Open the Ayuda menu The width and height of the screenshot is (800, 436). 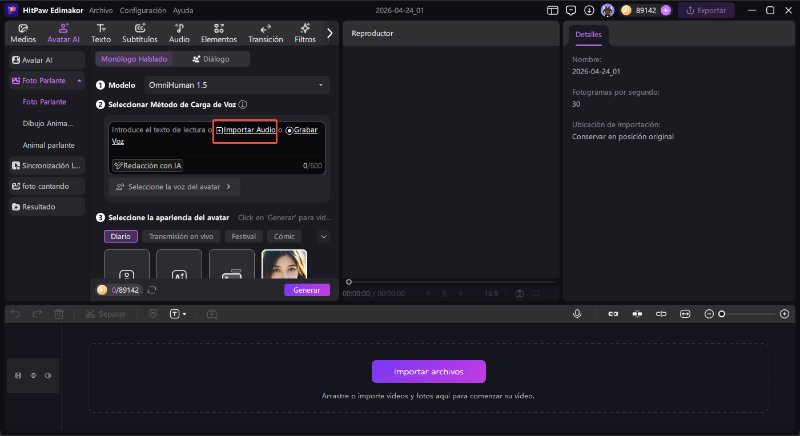(x=183, y=10)
